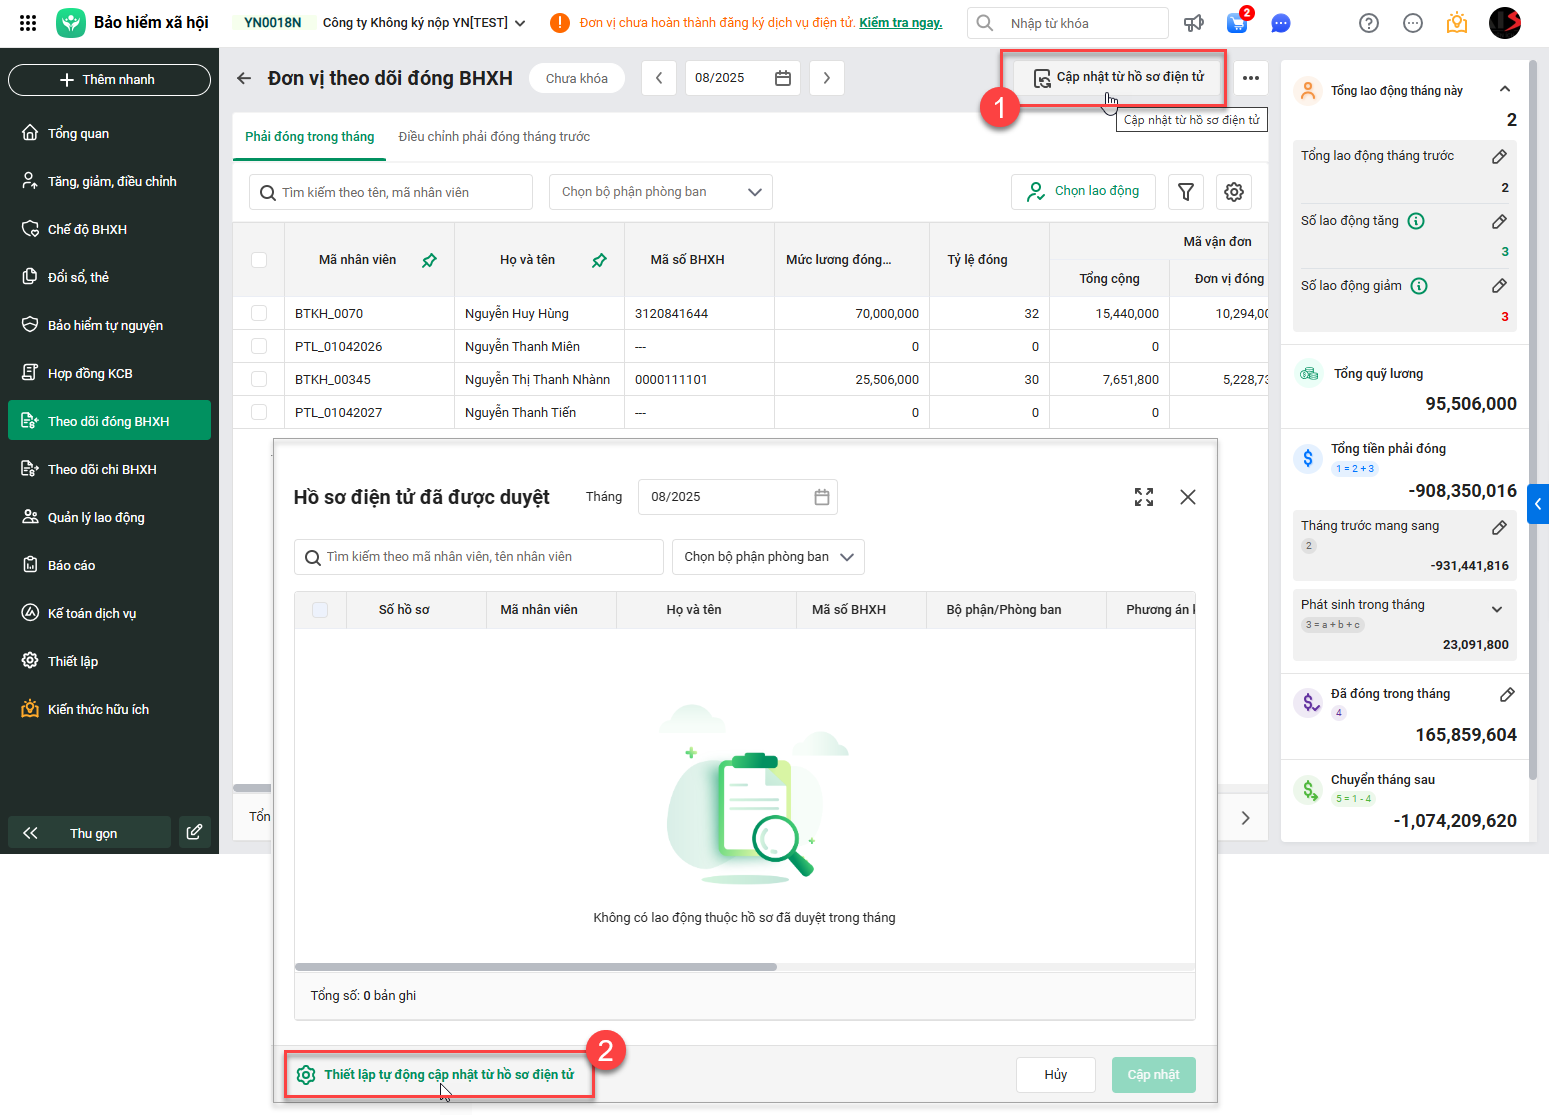Edit Số lao động tăng value
The height and width of the screenshot is (1115, 1549).
[1499, 221]
